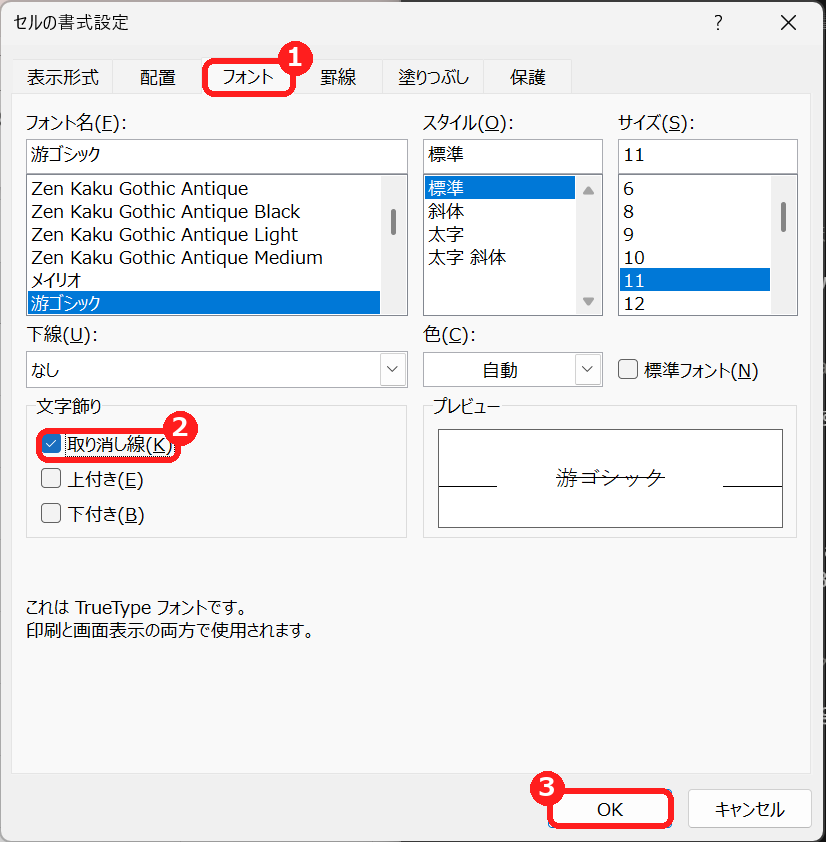Click the スタイル text field
Screen dimensions: 826x842
point(512,156)
